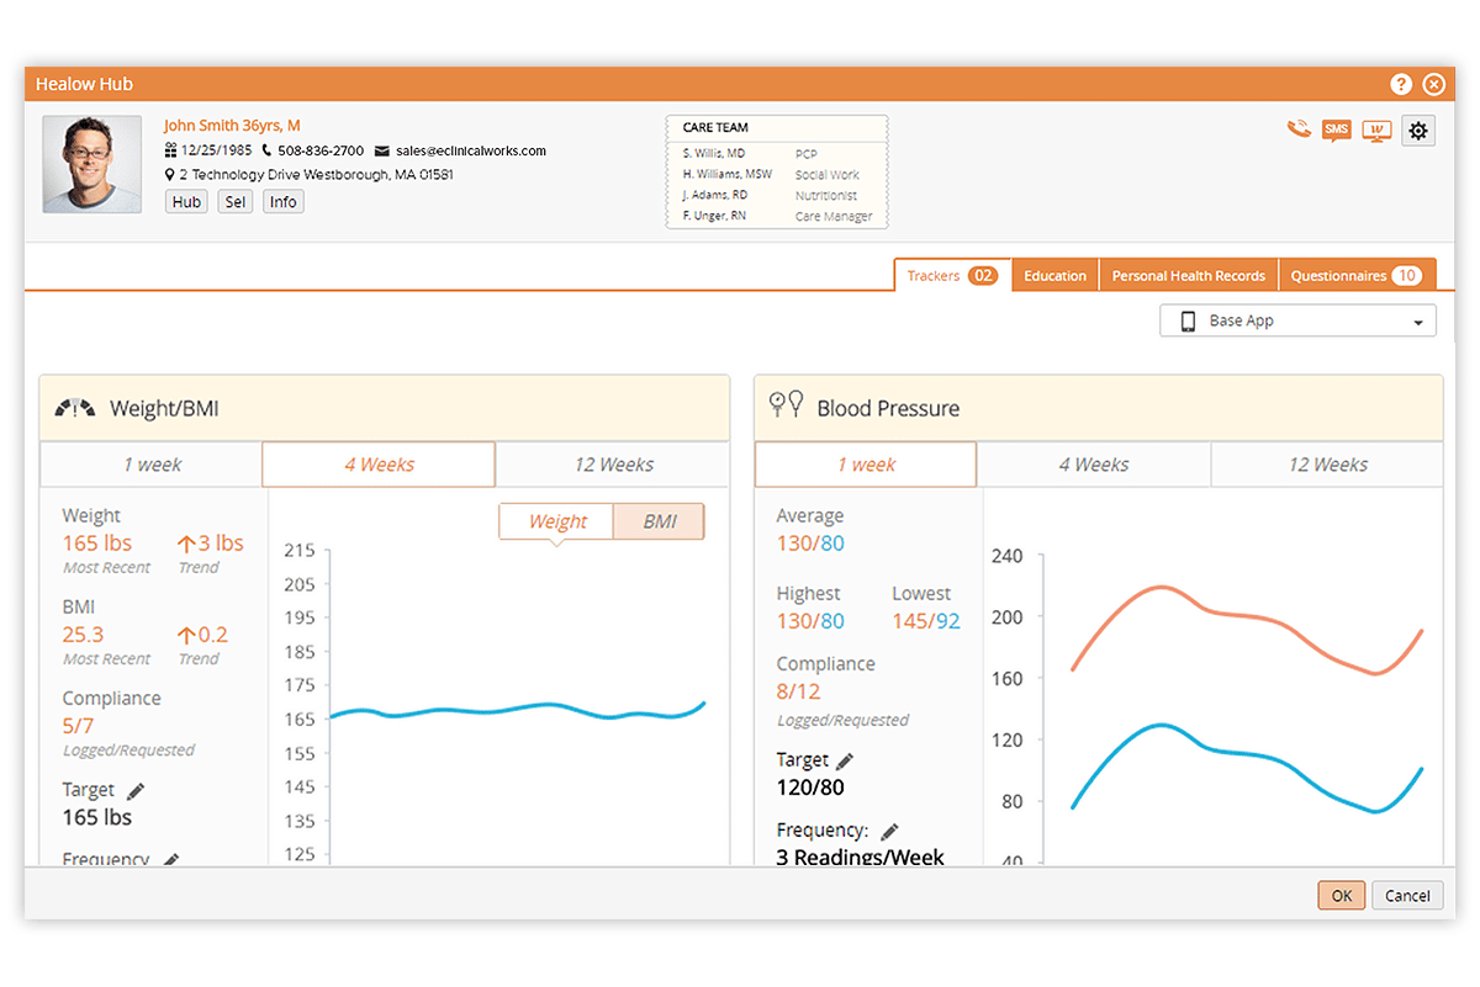Edit the 120/80 blood pressure target

(845, 761)
